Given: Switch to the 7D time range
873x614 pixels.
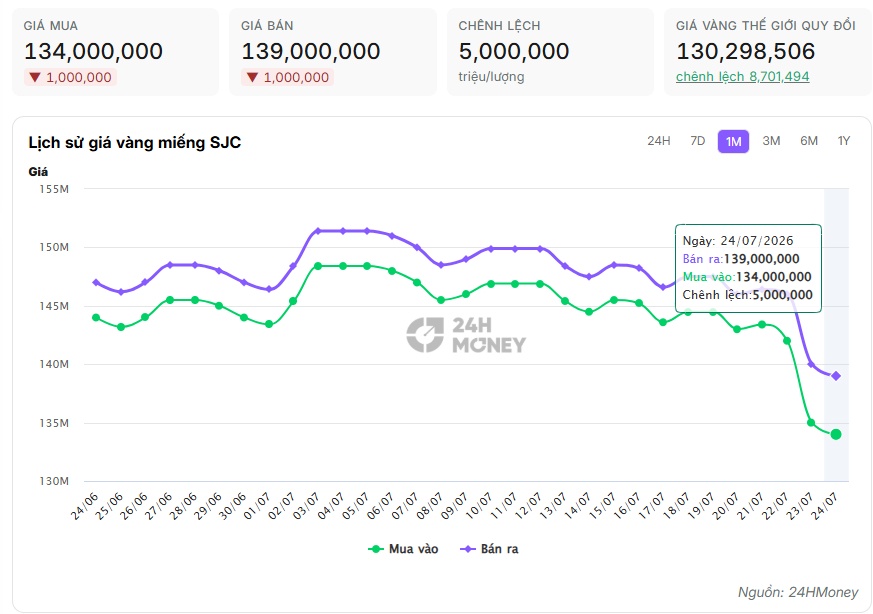Looking at the screenshot, I should (698, 141).
